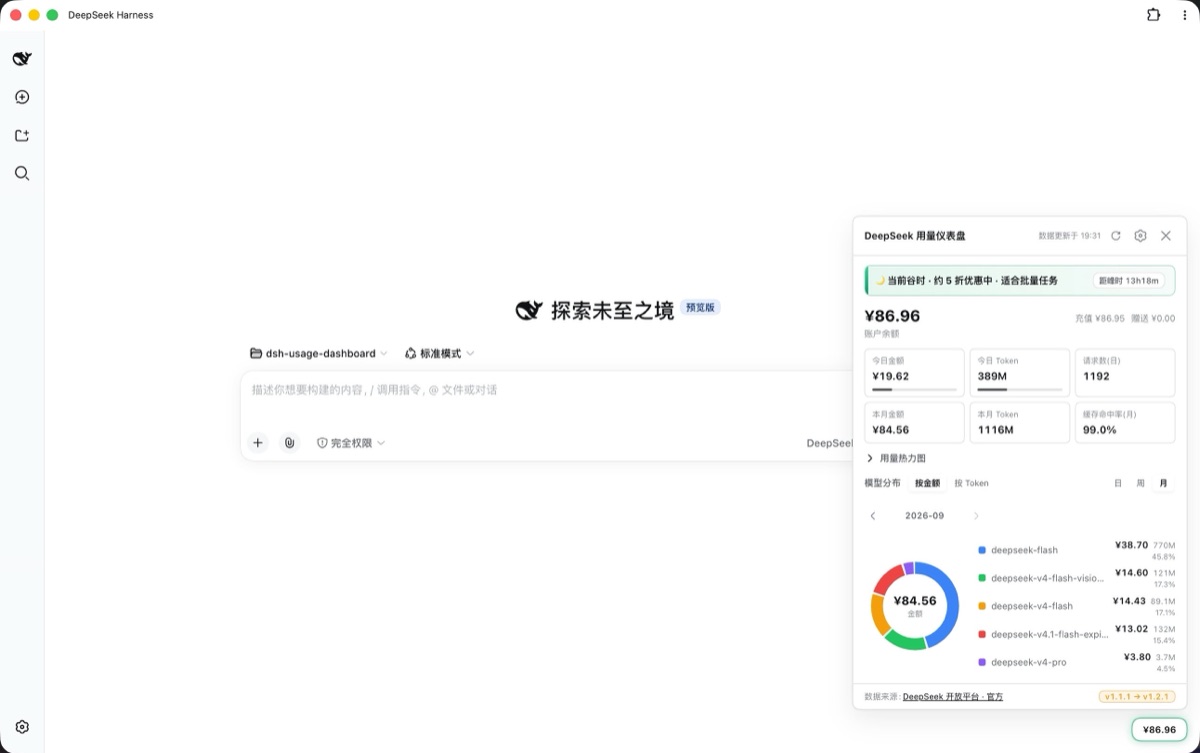Go to the next month arrow
This screenshot has height=753, width=1200.
coord(976,516)
